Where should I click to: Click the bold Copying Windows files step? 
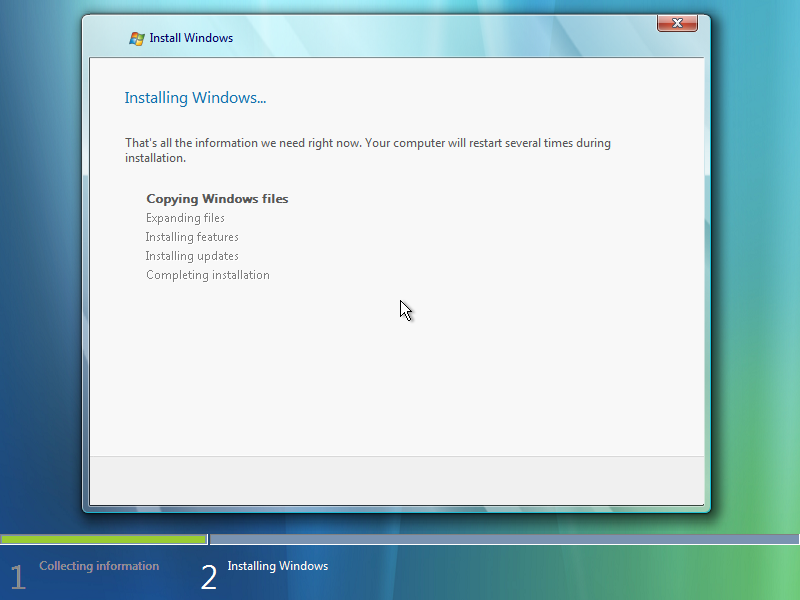217,198
